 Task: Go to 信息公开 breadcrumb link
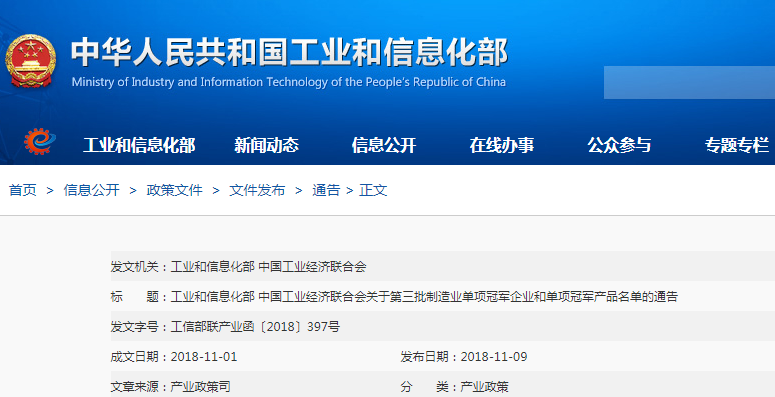coord(91,190)
